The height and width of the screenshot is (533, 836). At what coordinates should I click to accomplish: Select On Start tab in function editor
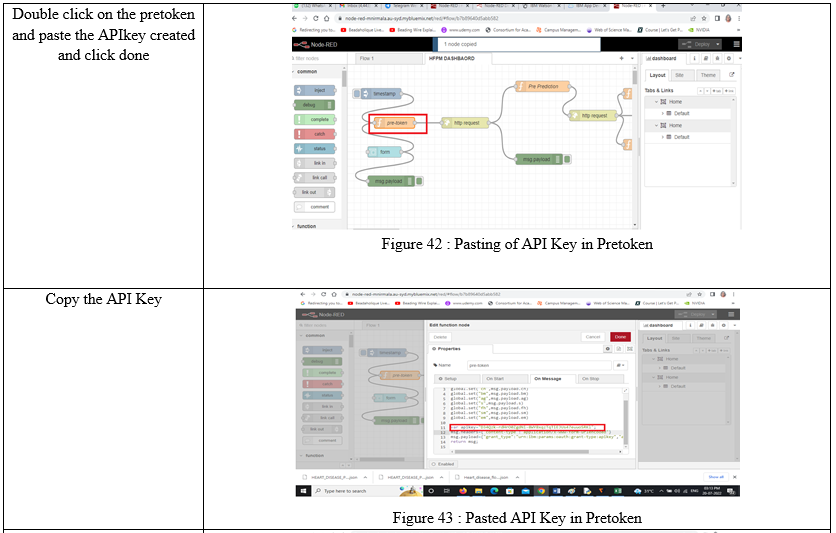[x=505, y=379]
